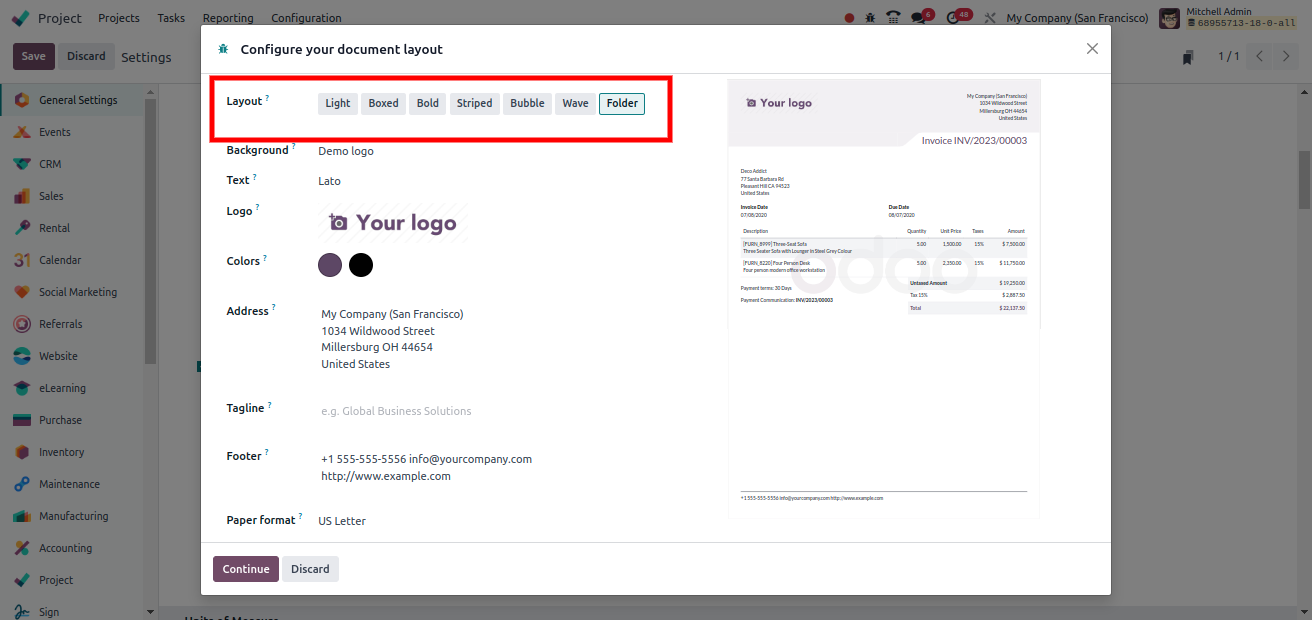Viewport: 1313px width, 621px height.
Task: Discard the document layout changes
Action: coord(310,568)
